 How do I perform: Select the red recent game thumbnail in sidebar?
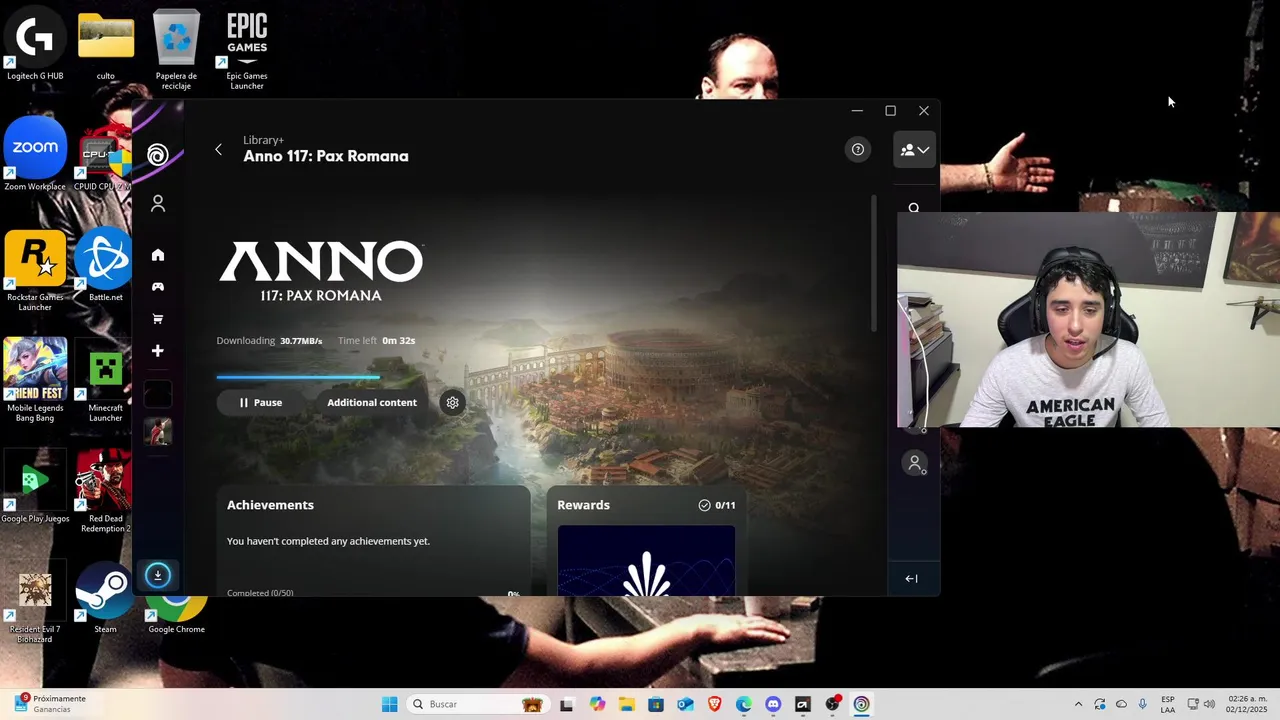pyautogui.click(x=157, y=432)
